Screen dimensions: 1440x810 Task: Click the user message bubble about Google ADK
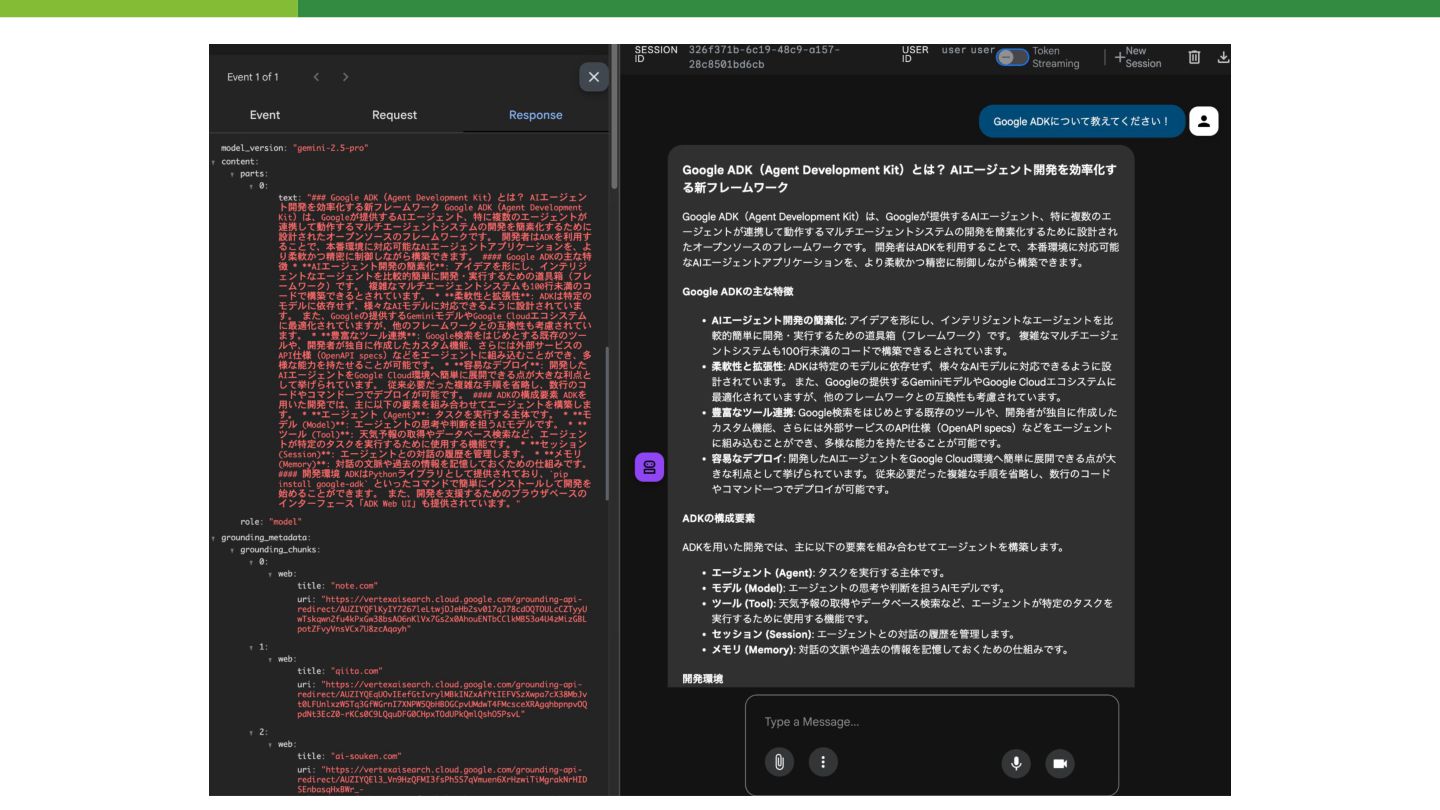(1082, 121)
